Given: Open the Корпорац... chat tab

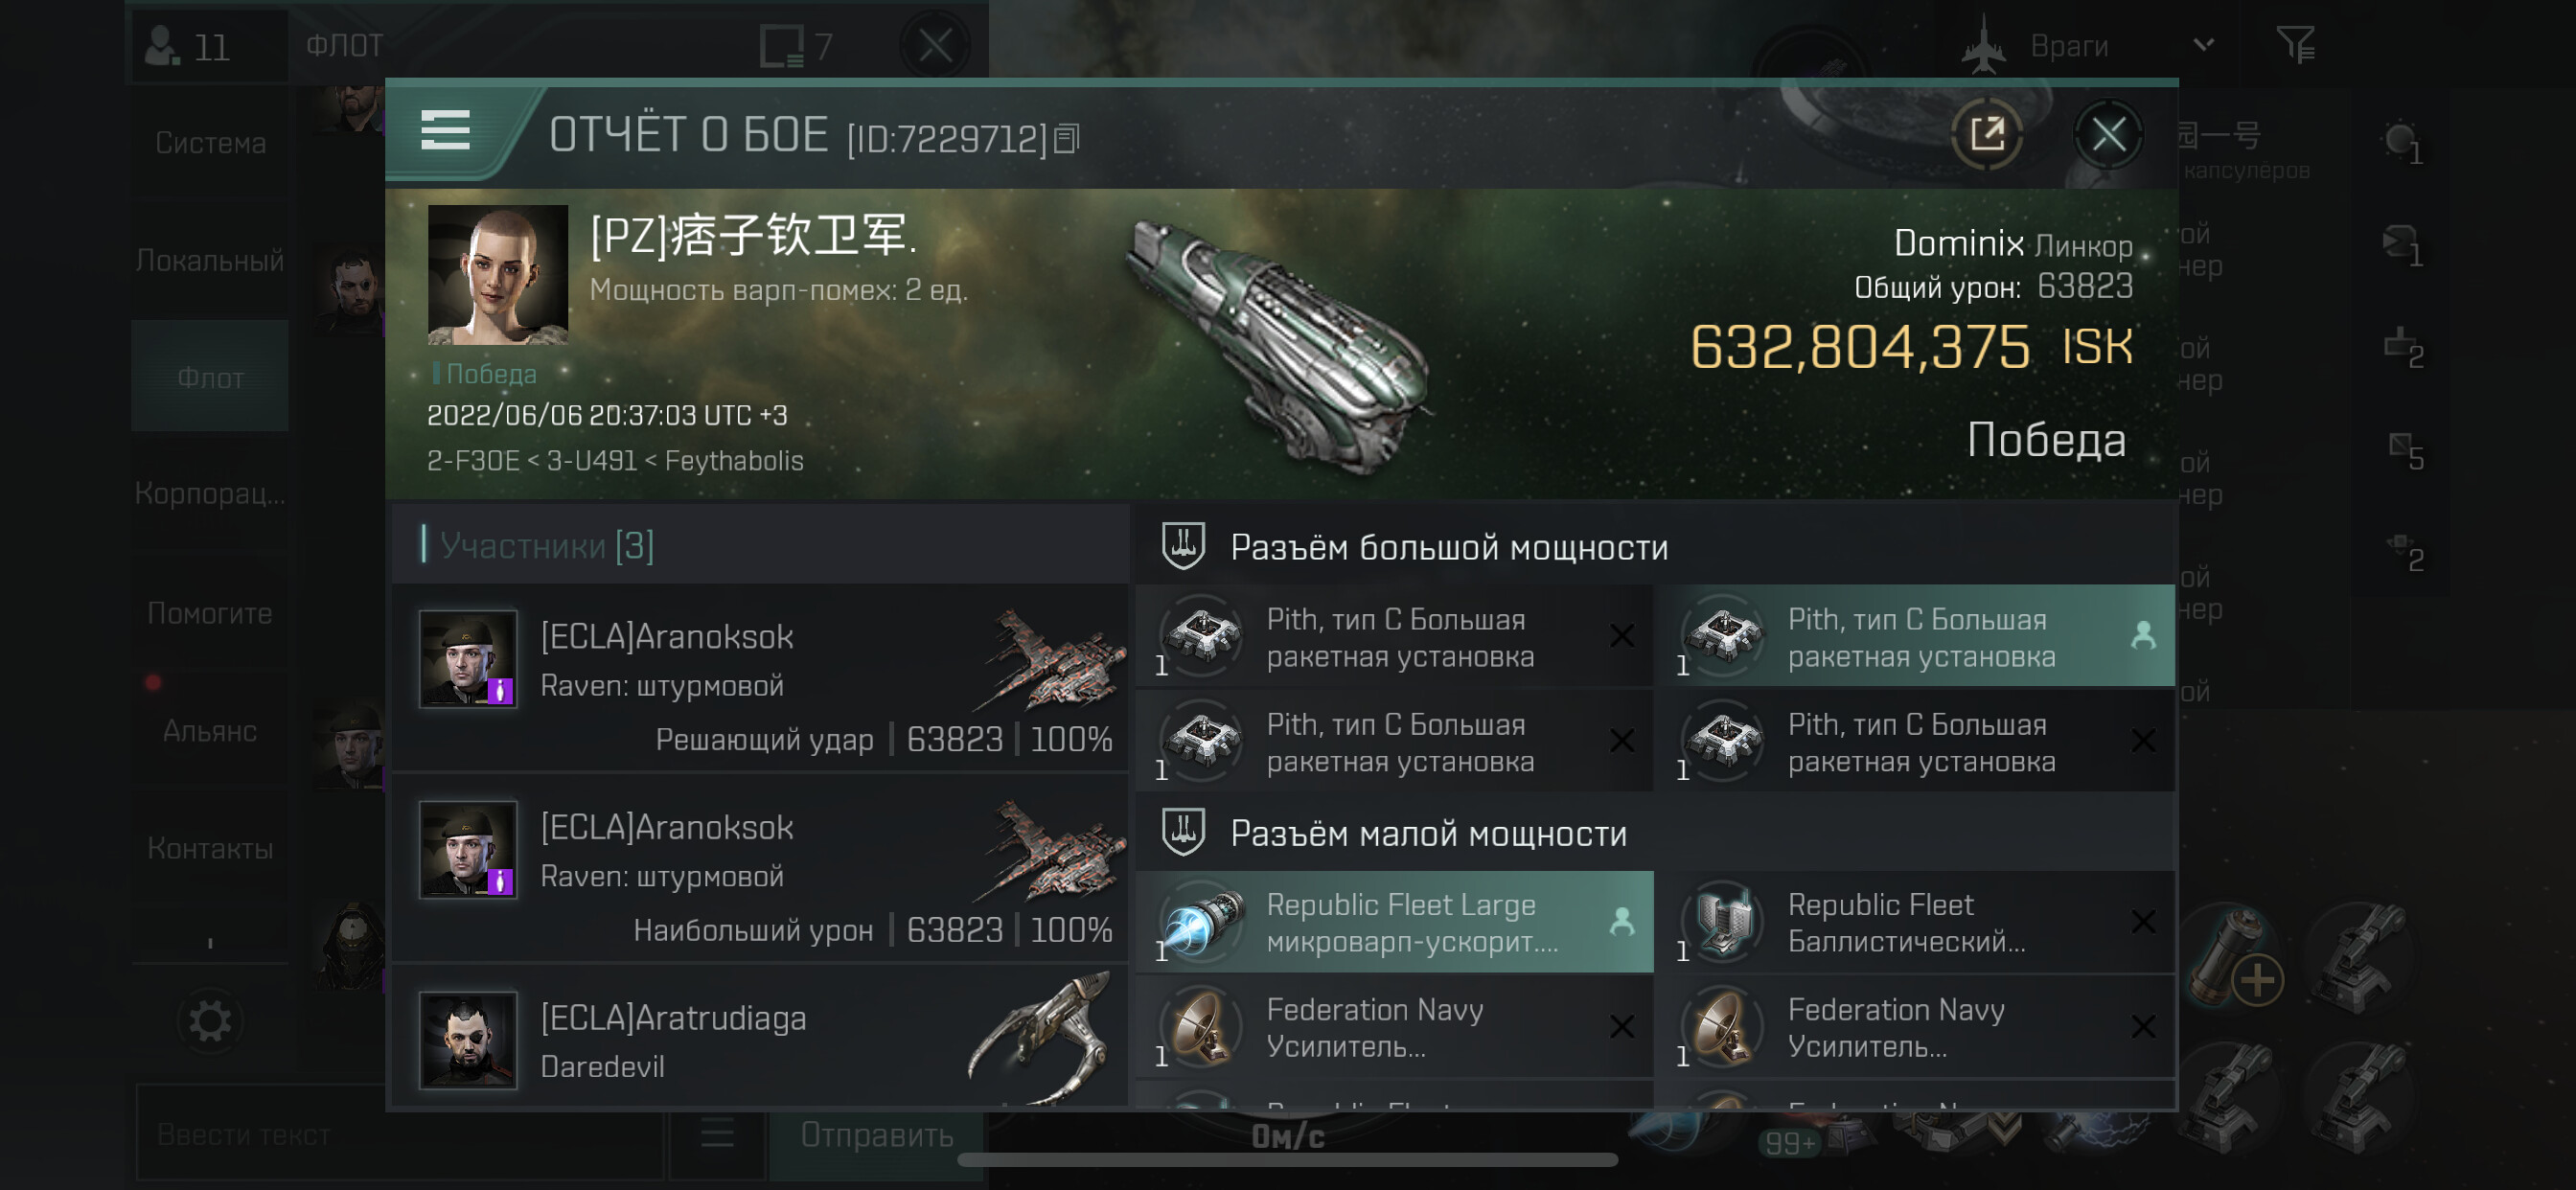Looking at the screenshot, I should tap(210, 493).
